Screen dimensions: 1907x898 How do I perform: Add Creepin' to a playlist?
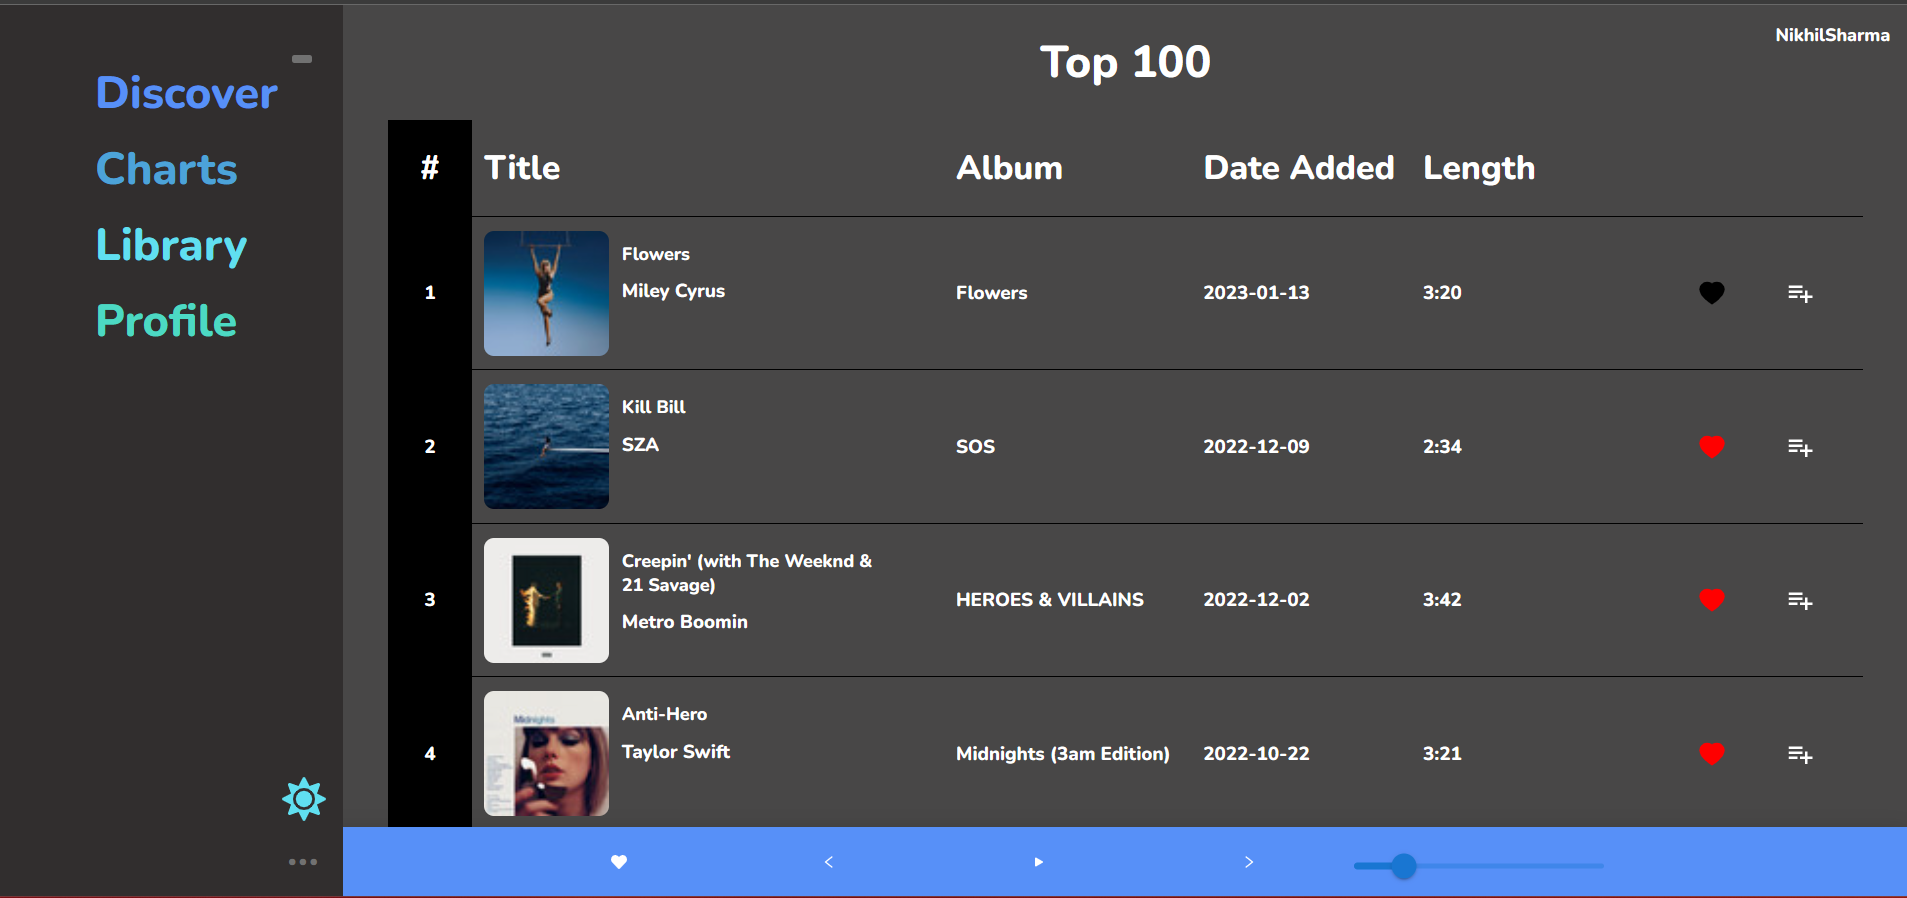[1800, 601]
